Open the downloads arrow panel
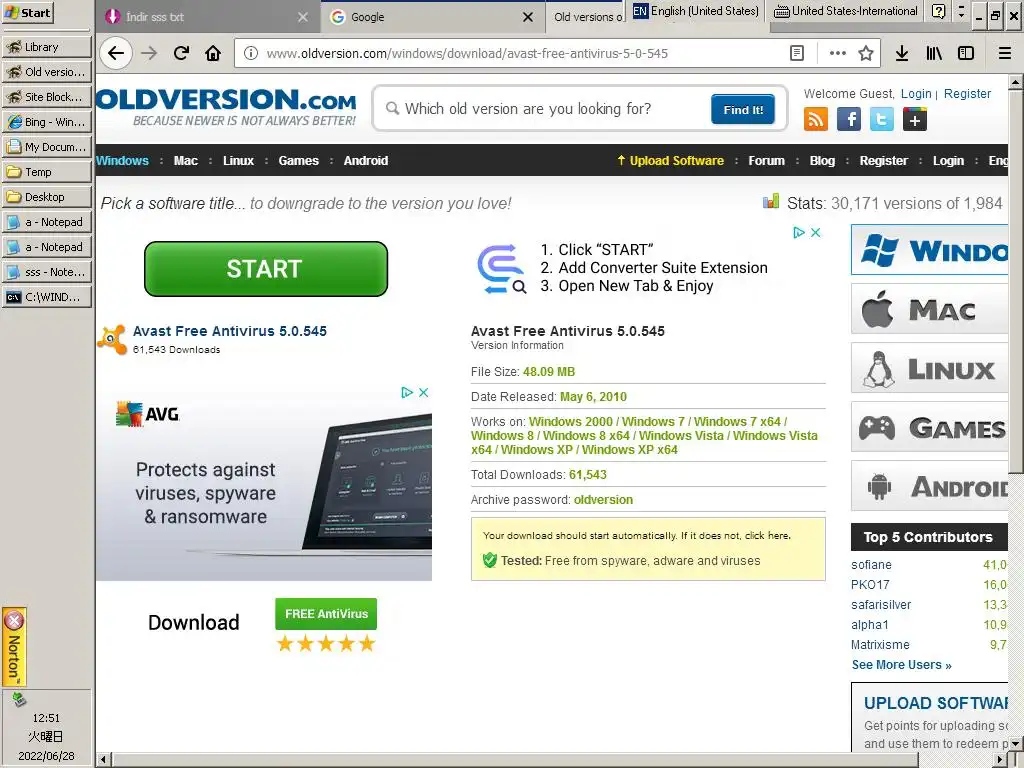Image resolution: width=1024 pixels, height=768 pixels. pos(902,54)
